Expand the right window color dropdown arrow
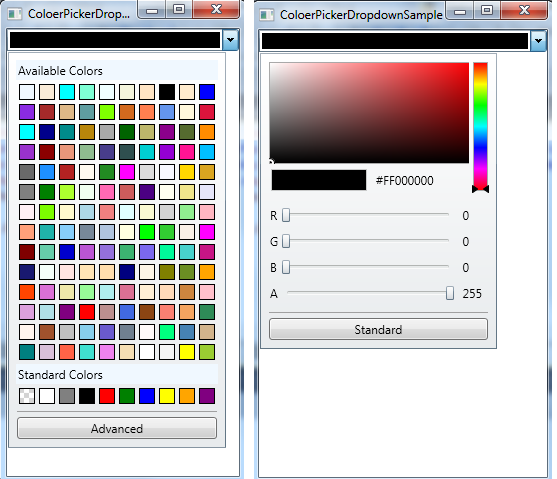 pos(538,41)
